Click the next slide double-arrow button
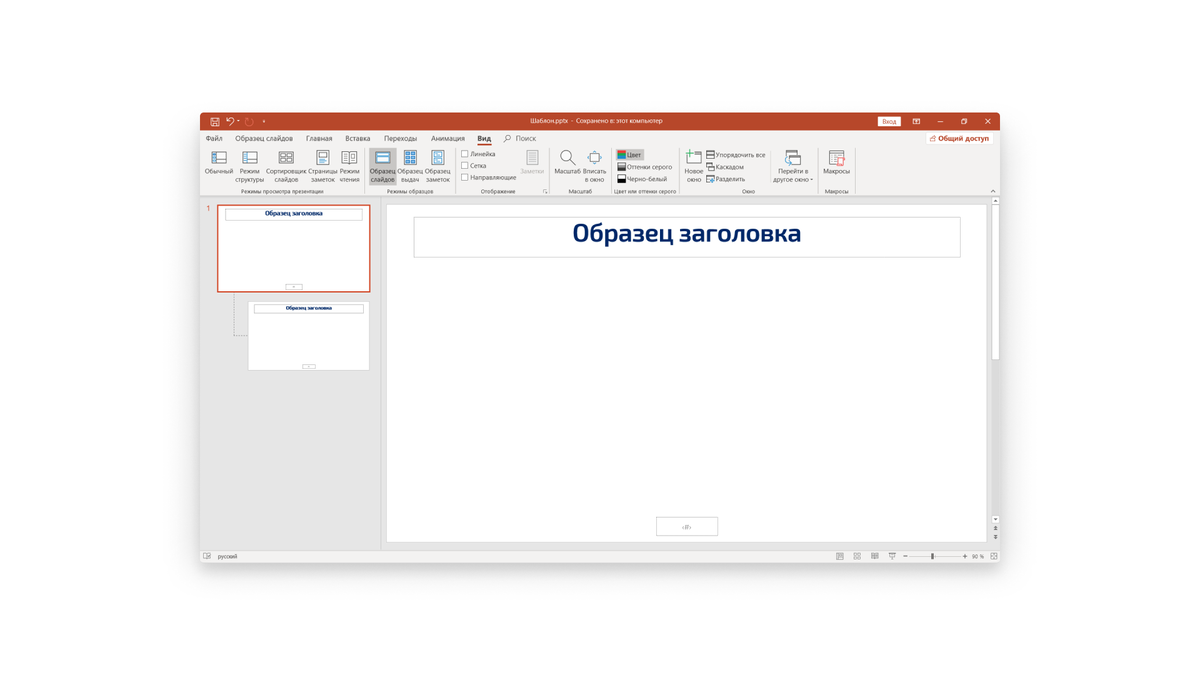 [x=995, y=538]
